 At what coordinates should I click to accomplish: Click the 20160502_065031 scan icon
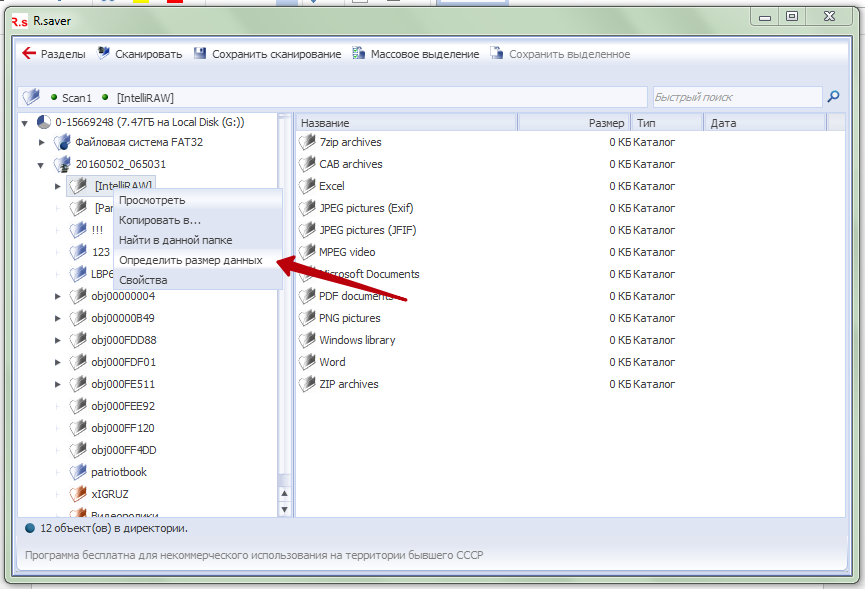coord(62,164)
